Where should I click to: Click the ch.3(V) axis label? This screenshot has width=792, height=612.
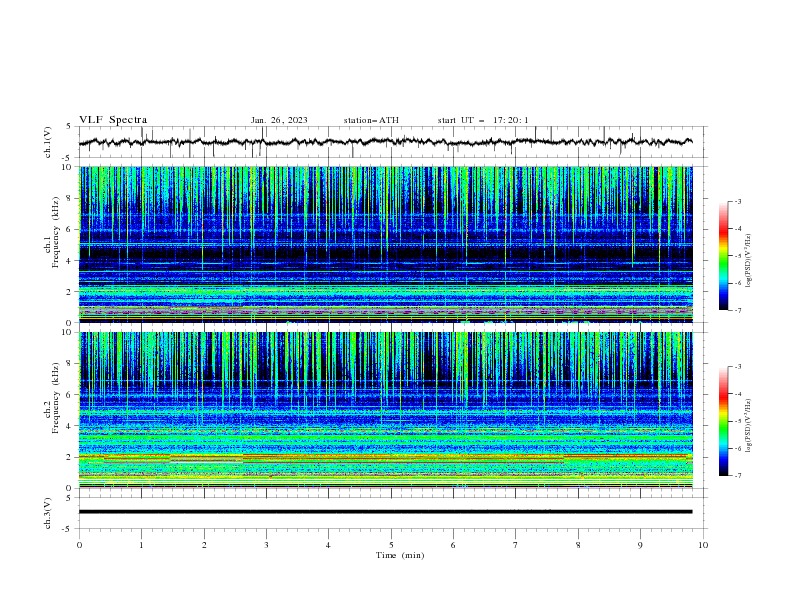tap(48, 513)
